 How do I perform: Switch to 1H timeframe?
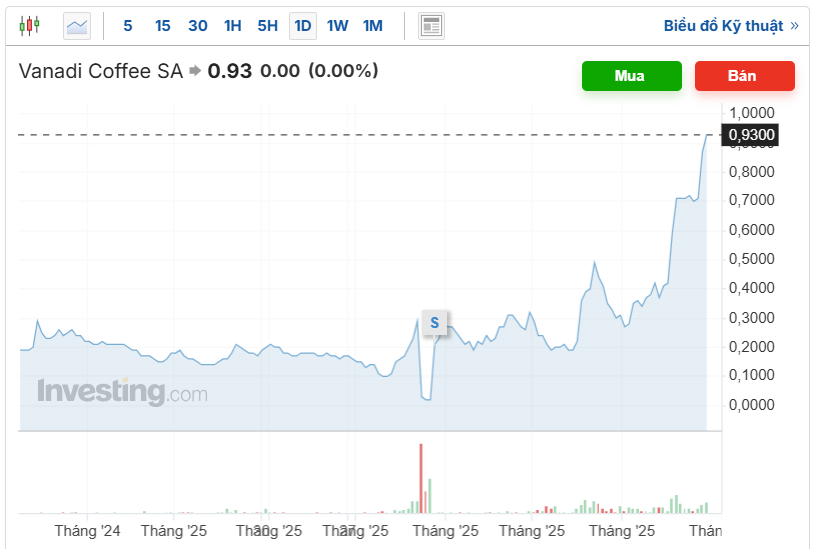[x=233, y=26]
